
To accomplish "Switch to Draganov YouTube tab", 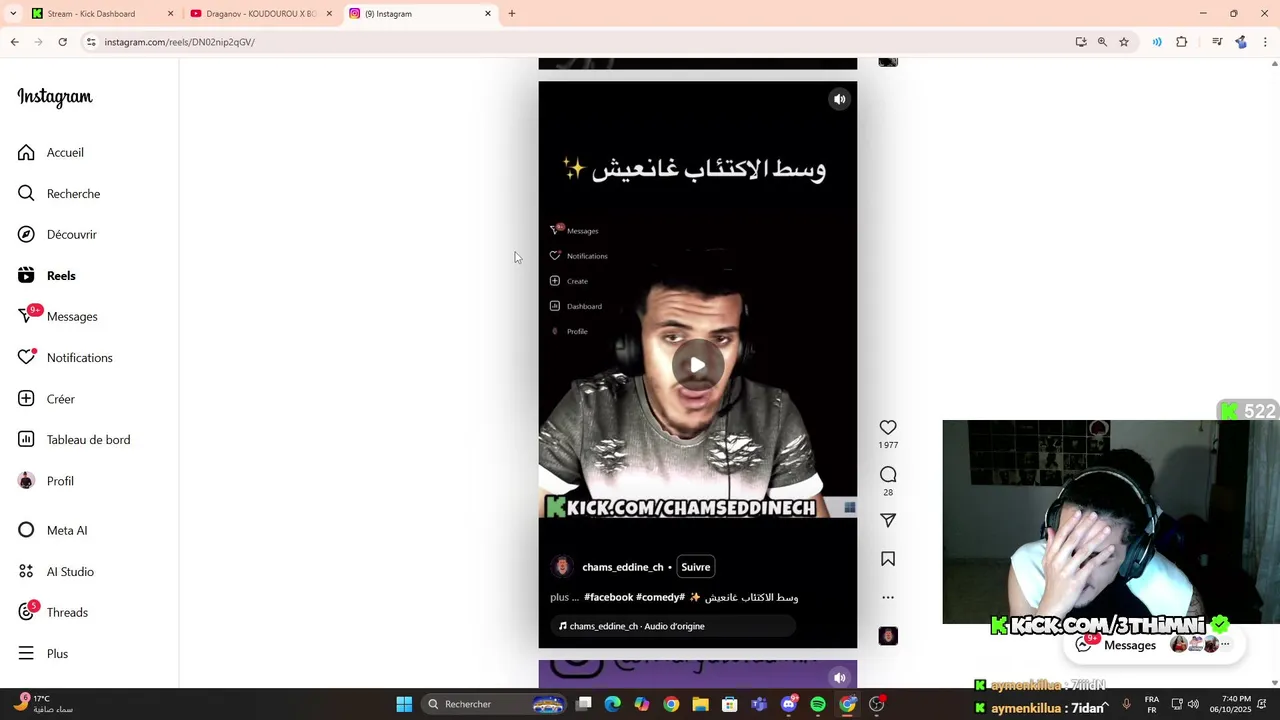I will 261,14.
